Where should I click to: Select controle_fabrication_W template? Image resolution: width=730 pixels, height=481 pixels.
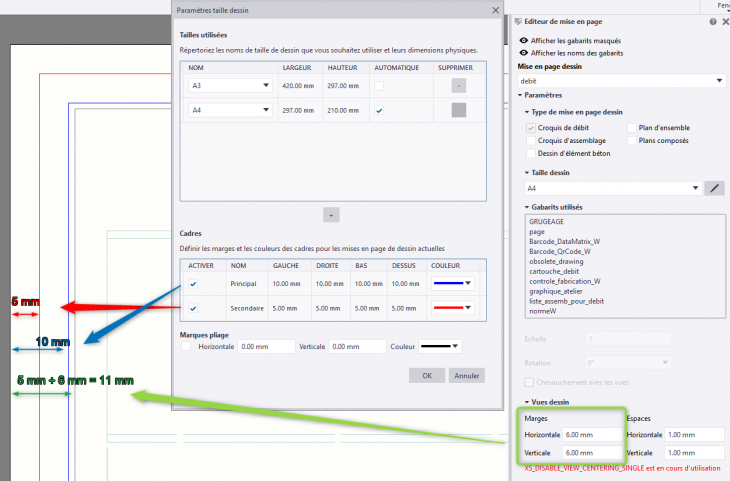[565, 281]
